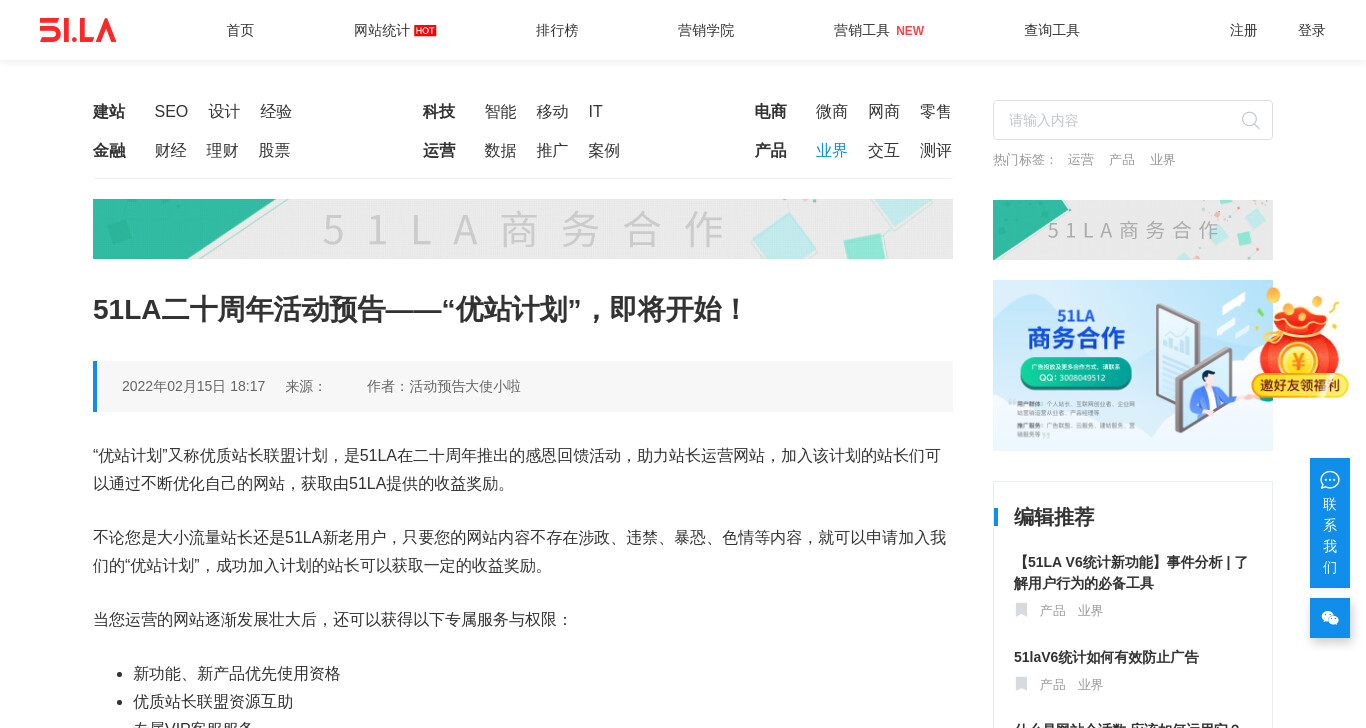Viewport: 1366px width, 728px height.
Task: Select 网商 subcategory
Action: pos(884,112)
